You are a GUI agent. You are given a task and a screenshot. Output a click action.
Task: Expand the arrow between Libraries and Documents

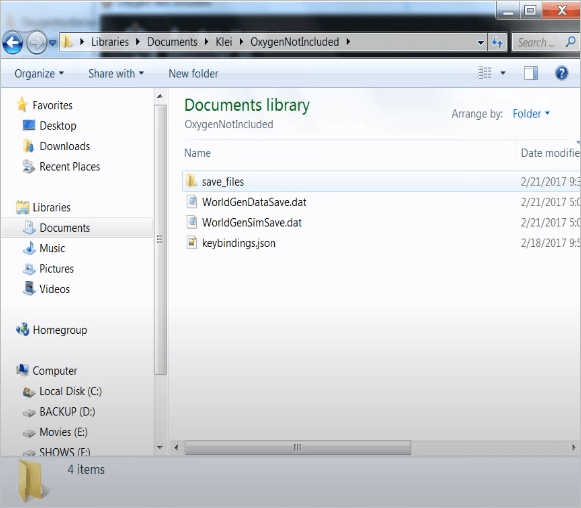138,42
